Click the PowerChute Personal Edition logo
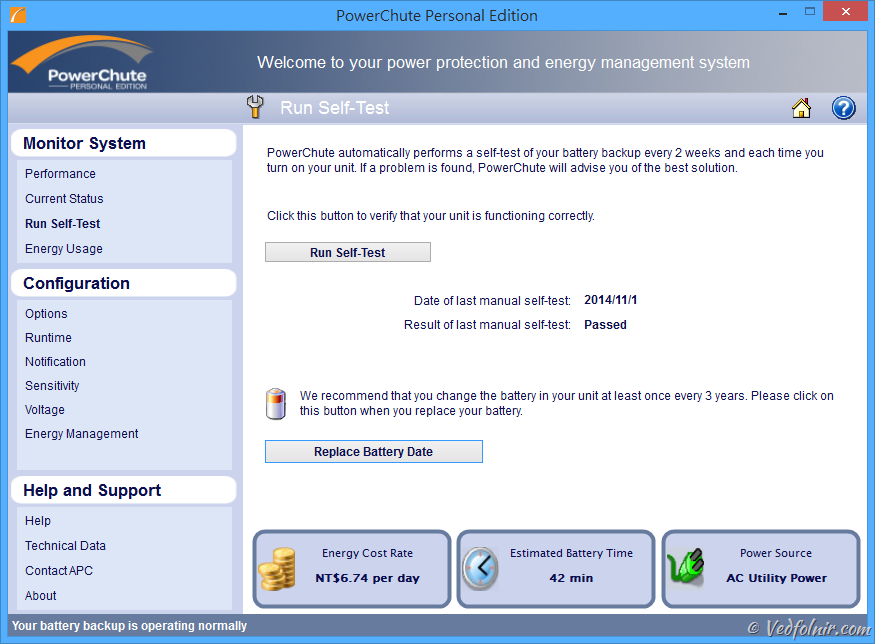Viewport: 875px width, 644px height. coord(83,63)
